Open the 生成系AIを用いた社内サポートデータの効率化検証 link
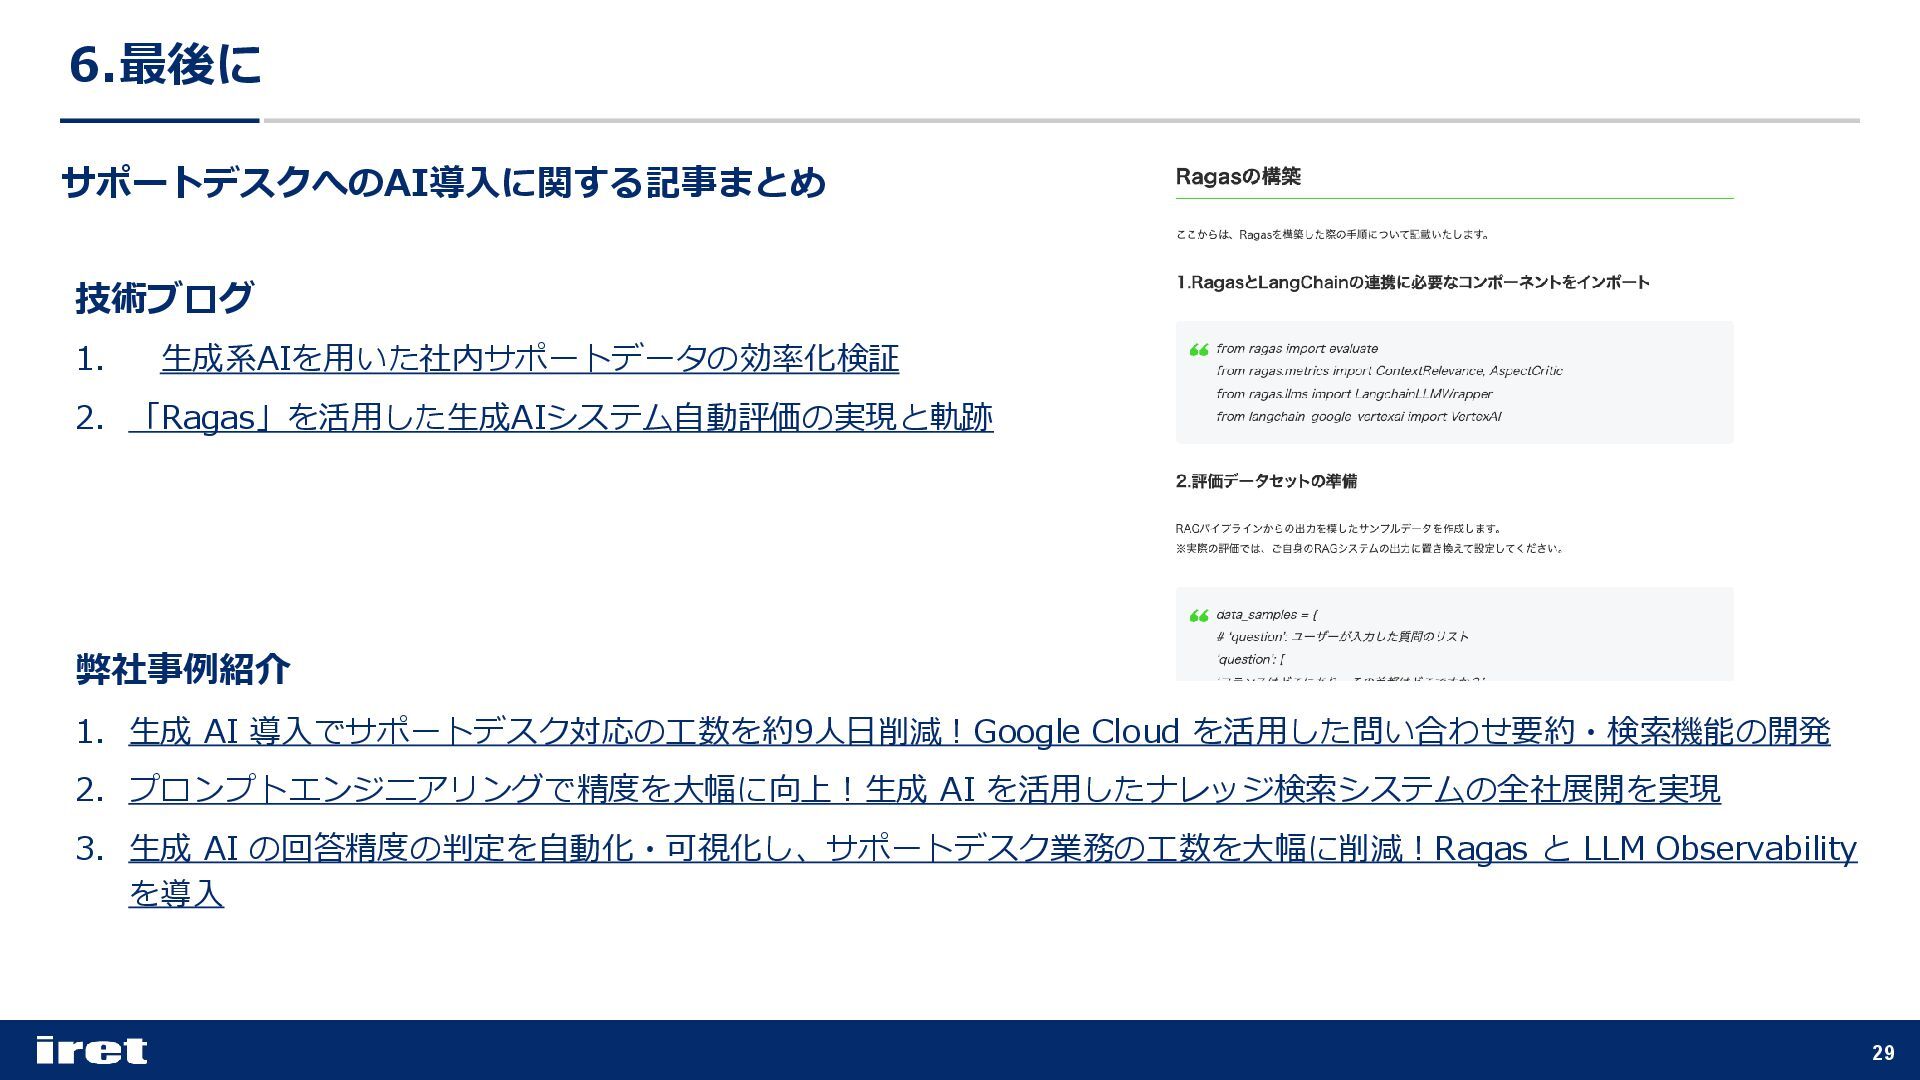Viewport: 1920px width, 1080px height. [529, 358]
